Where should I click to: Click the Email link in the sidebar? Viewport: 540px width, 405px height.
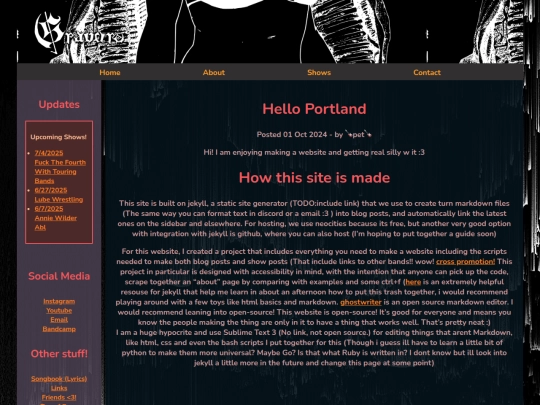click(59, 320)
